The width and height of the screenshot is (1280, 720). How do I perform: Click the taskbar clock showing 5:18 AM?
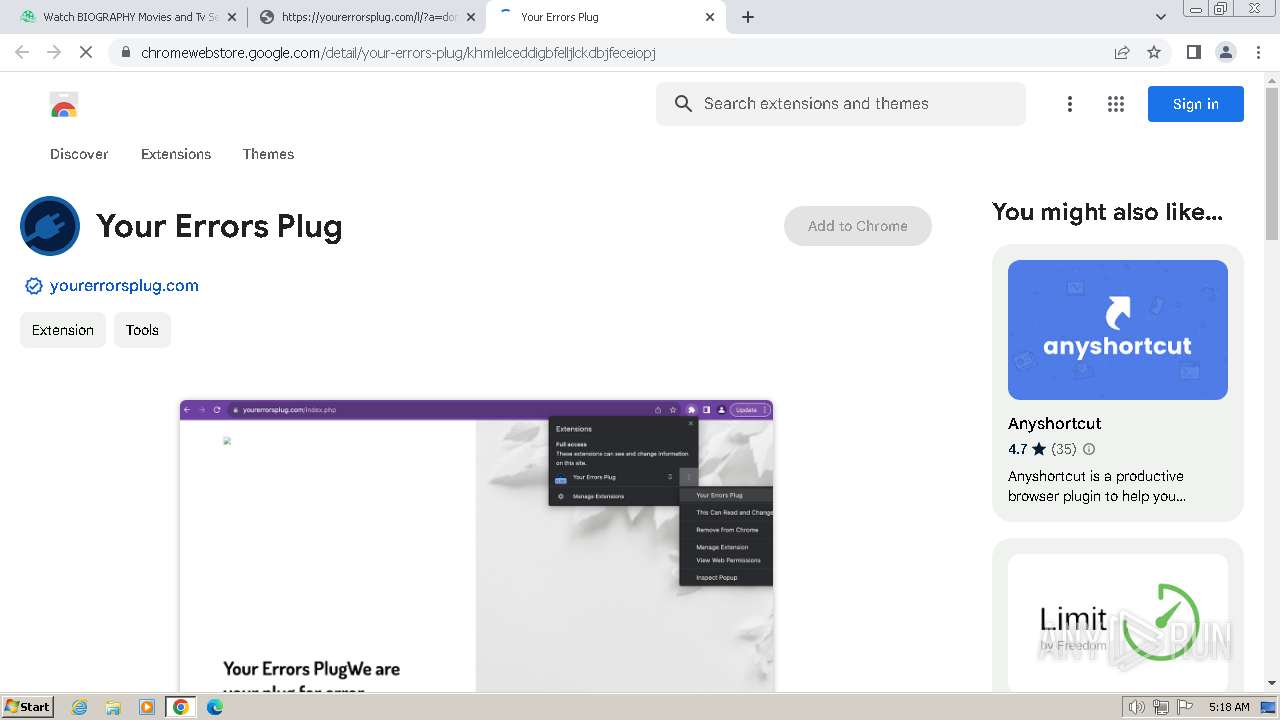coord(1229,707)
